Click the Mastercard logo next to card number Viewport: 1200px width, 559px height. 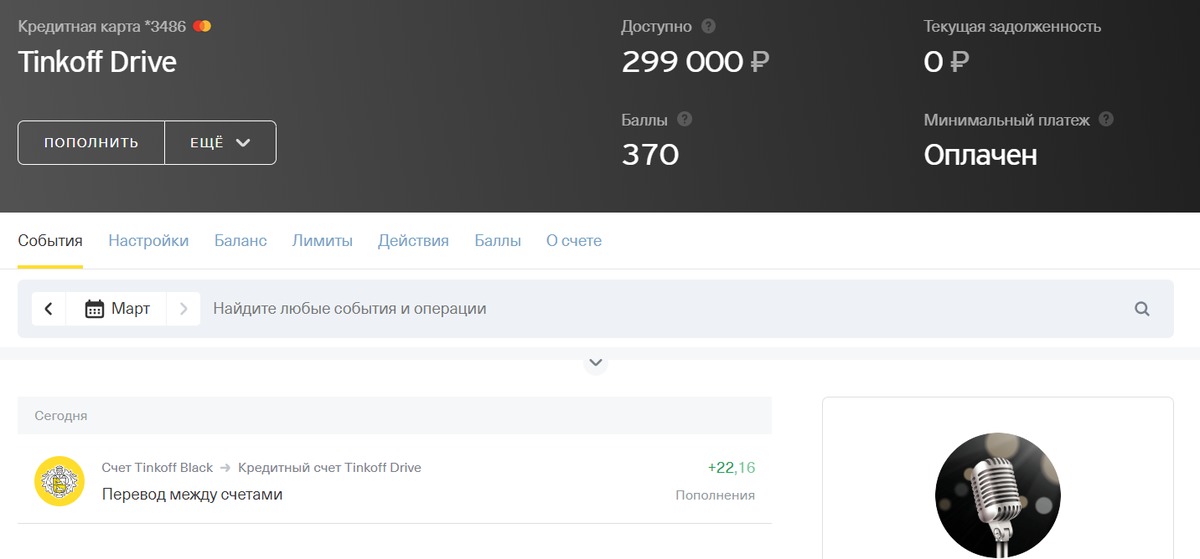point(202,26)
